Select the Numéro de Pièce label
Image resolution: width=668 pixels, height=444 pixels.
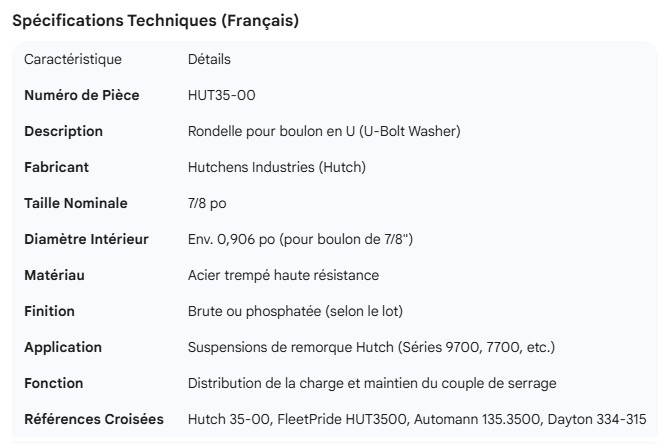coord(82,95)
